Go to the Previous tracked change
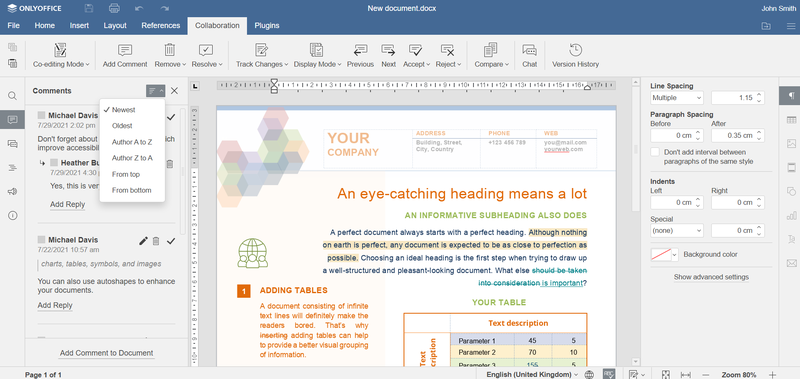Screen dimensions: 800x379 coord(360,56)
